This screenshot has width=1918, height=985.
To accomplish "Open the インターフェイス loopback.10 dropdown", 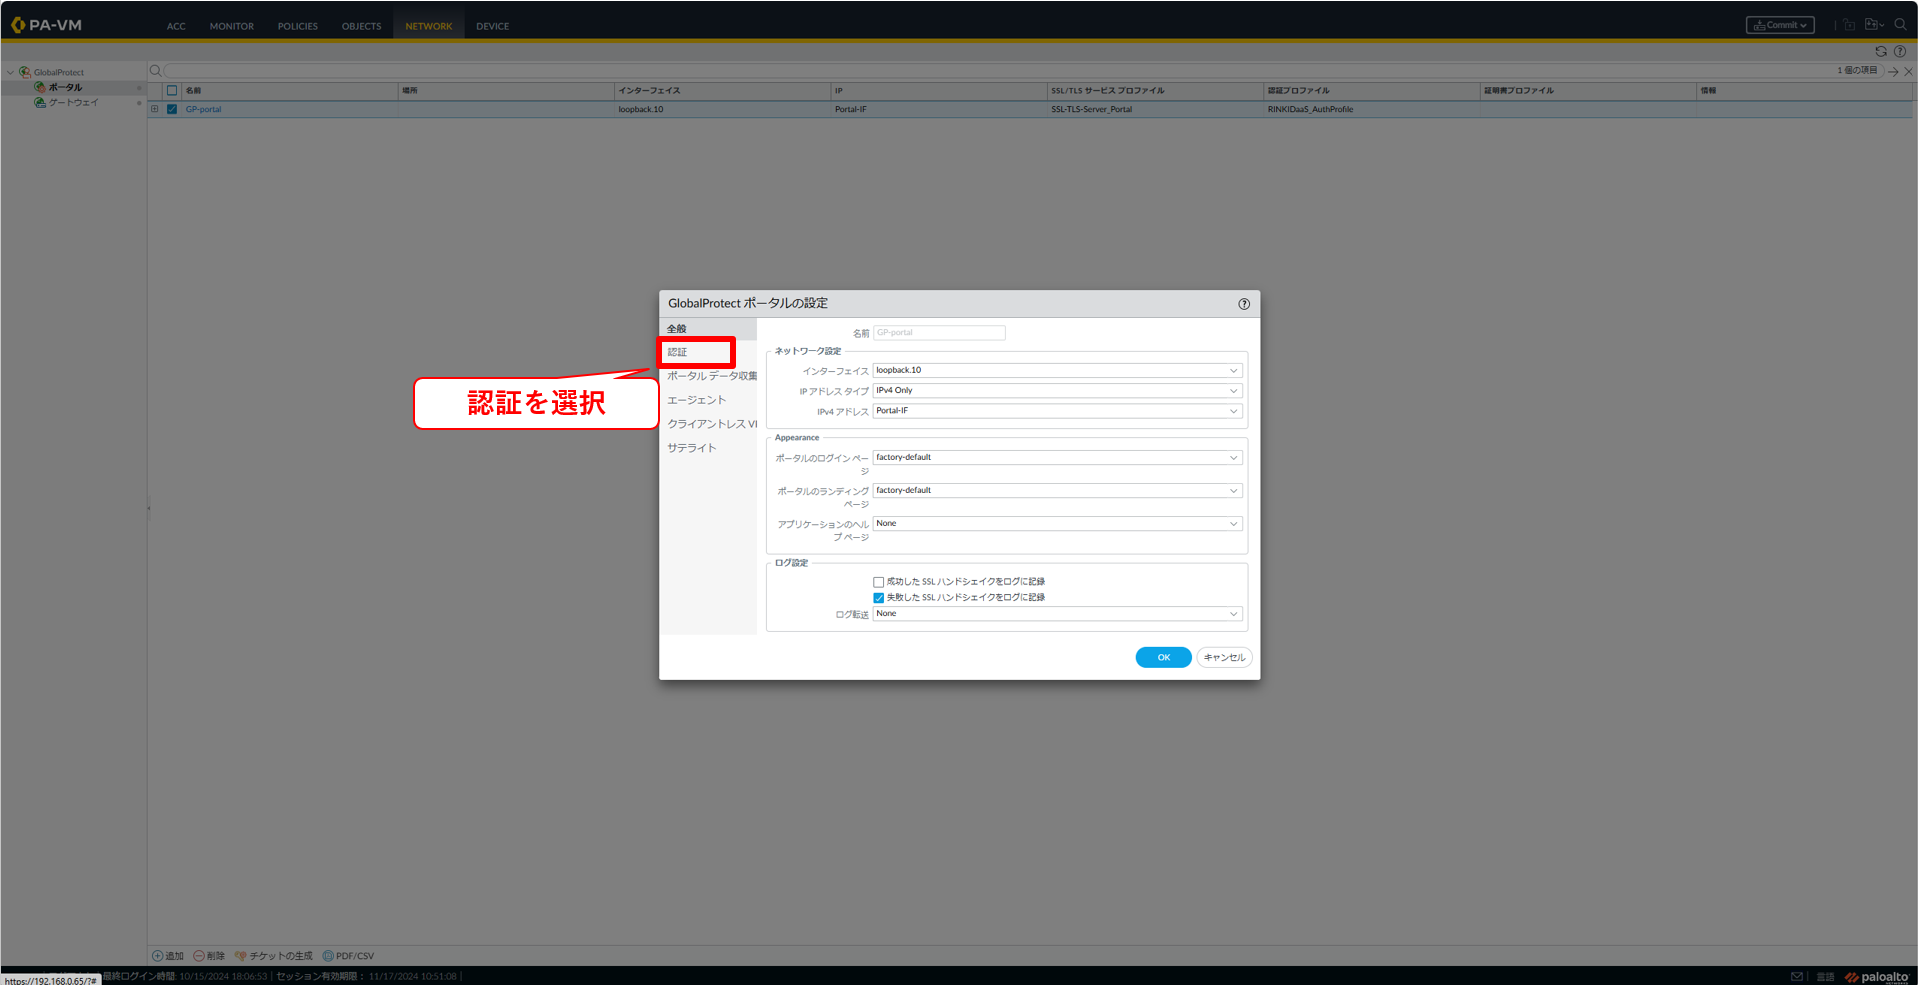I will (1057, 370).
